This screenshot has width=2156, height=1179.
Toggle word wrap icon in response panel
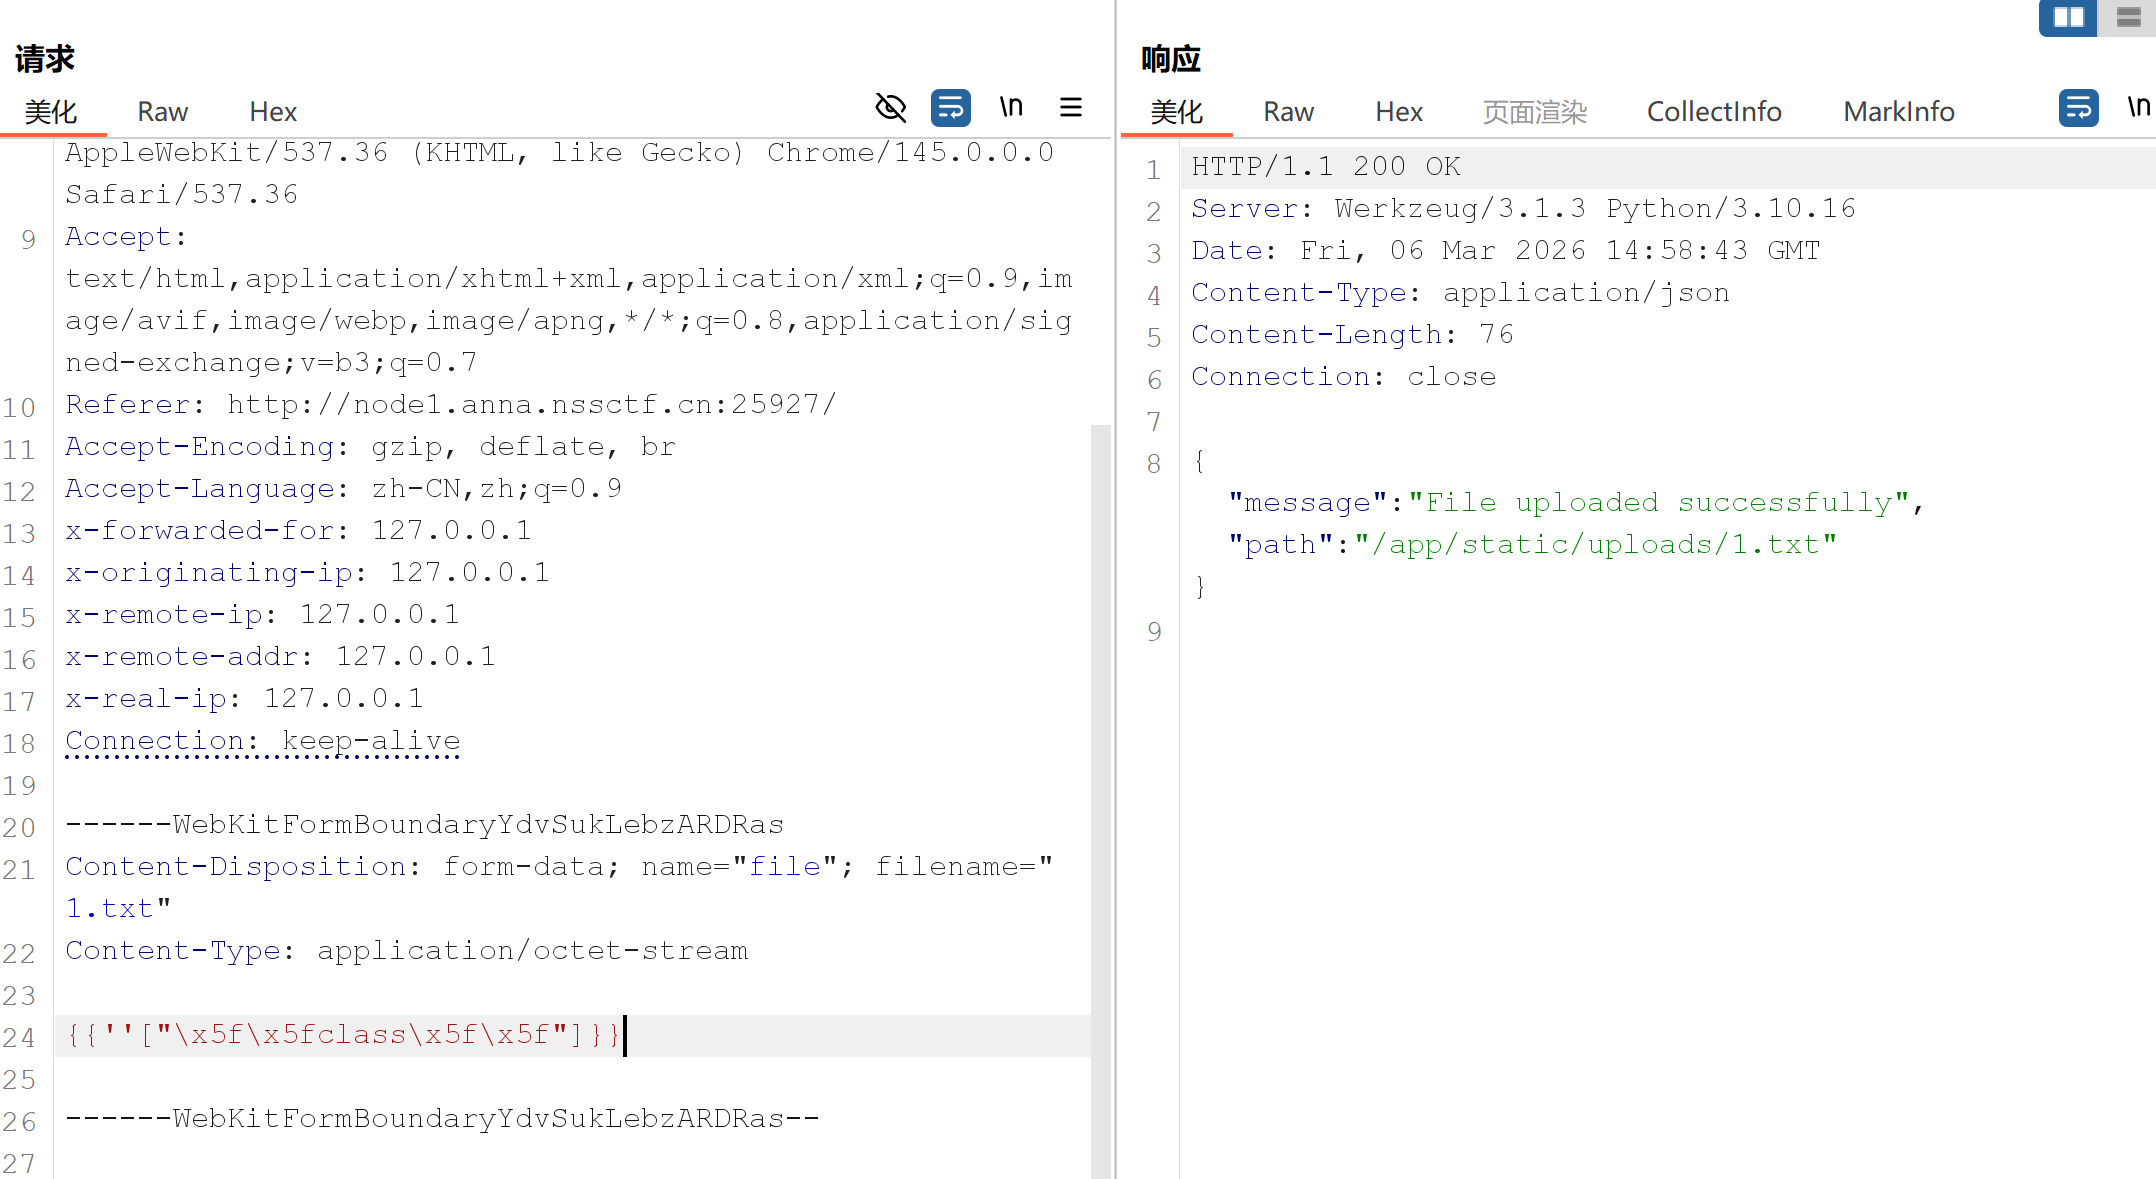pyautogui.click(x=2078, y=107)
